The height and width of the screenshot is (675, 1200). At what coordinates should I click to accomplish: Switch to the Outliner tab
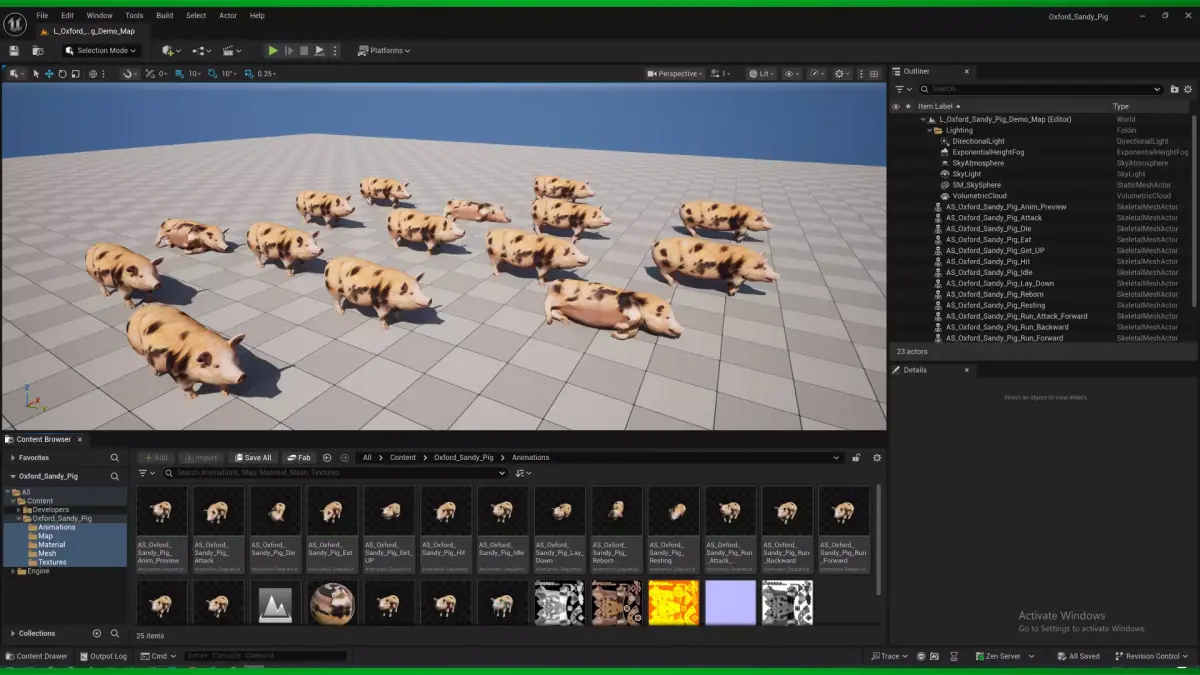(917, 71)
